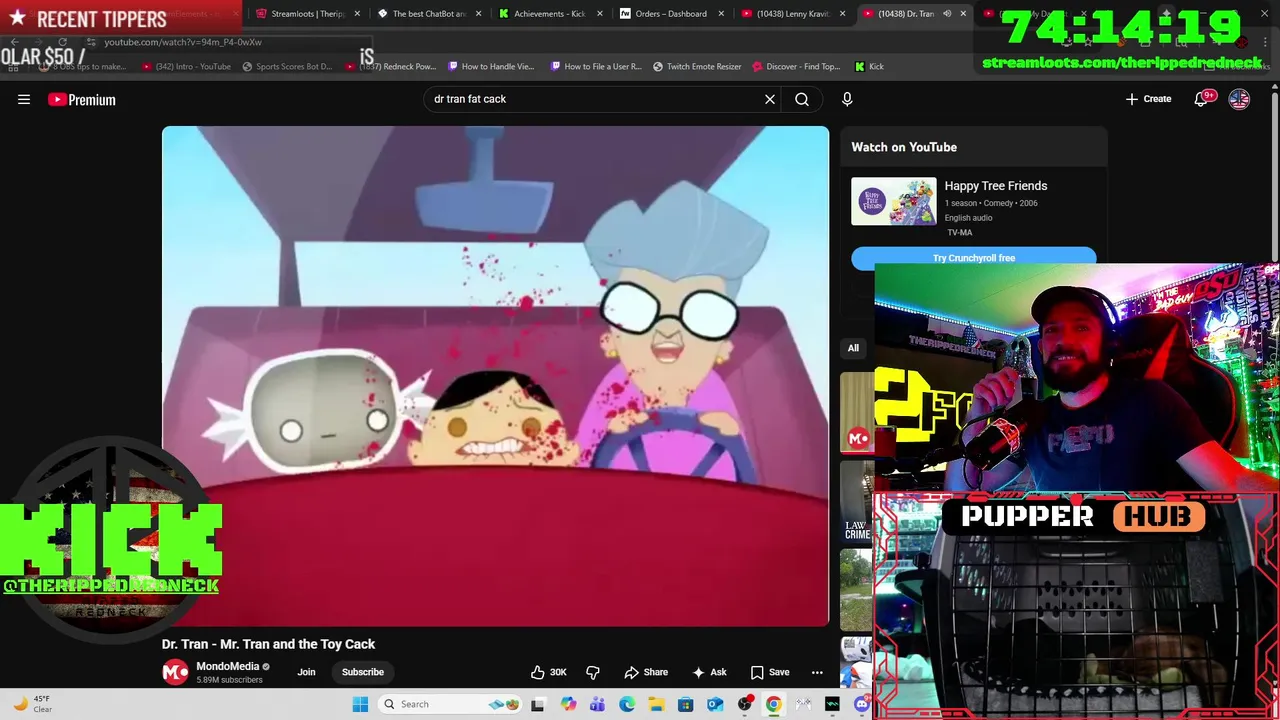The height and width of the screenshot is (720, 1280).
Task: Switch to Chrome in the taskbar
Action: pos(774,704)
